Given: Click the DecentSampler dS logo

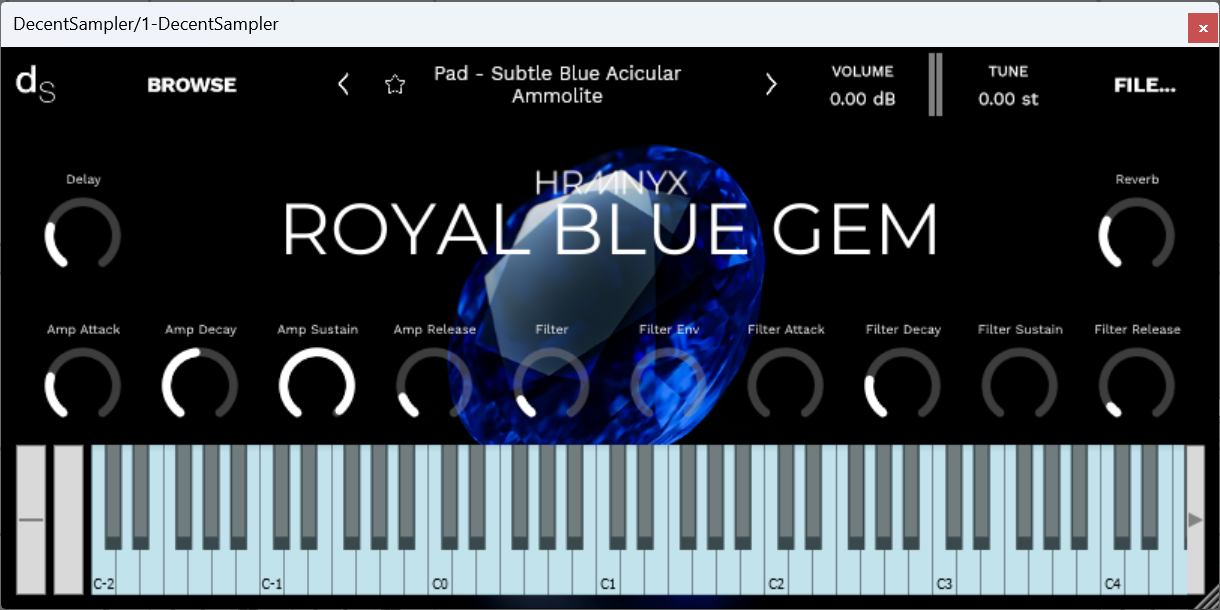Looking at the screenshot, I should 35,85.
